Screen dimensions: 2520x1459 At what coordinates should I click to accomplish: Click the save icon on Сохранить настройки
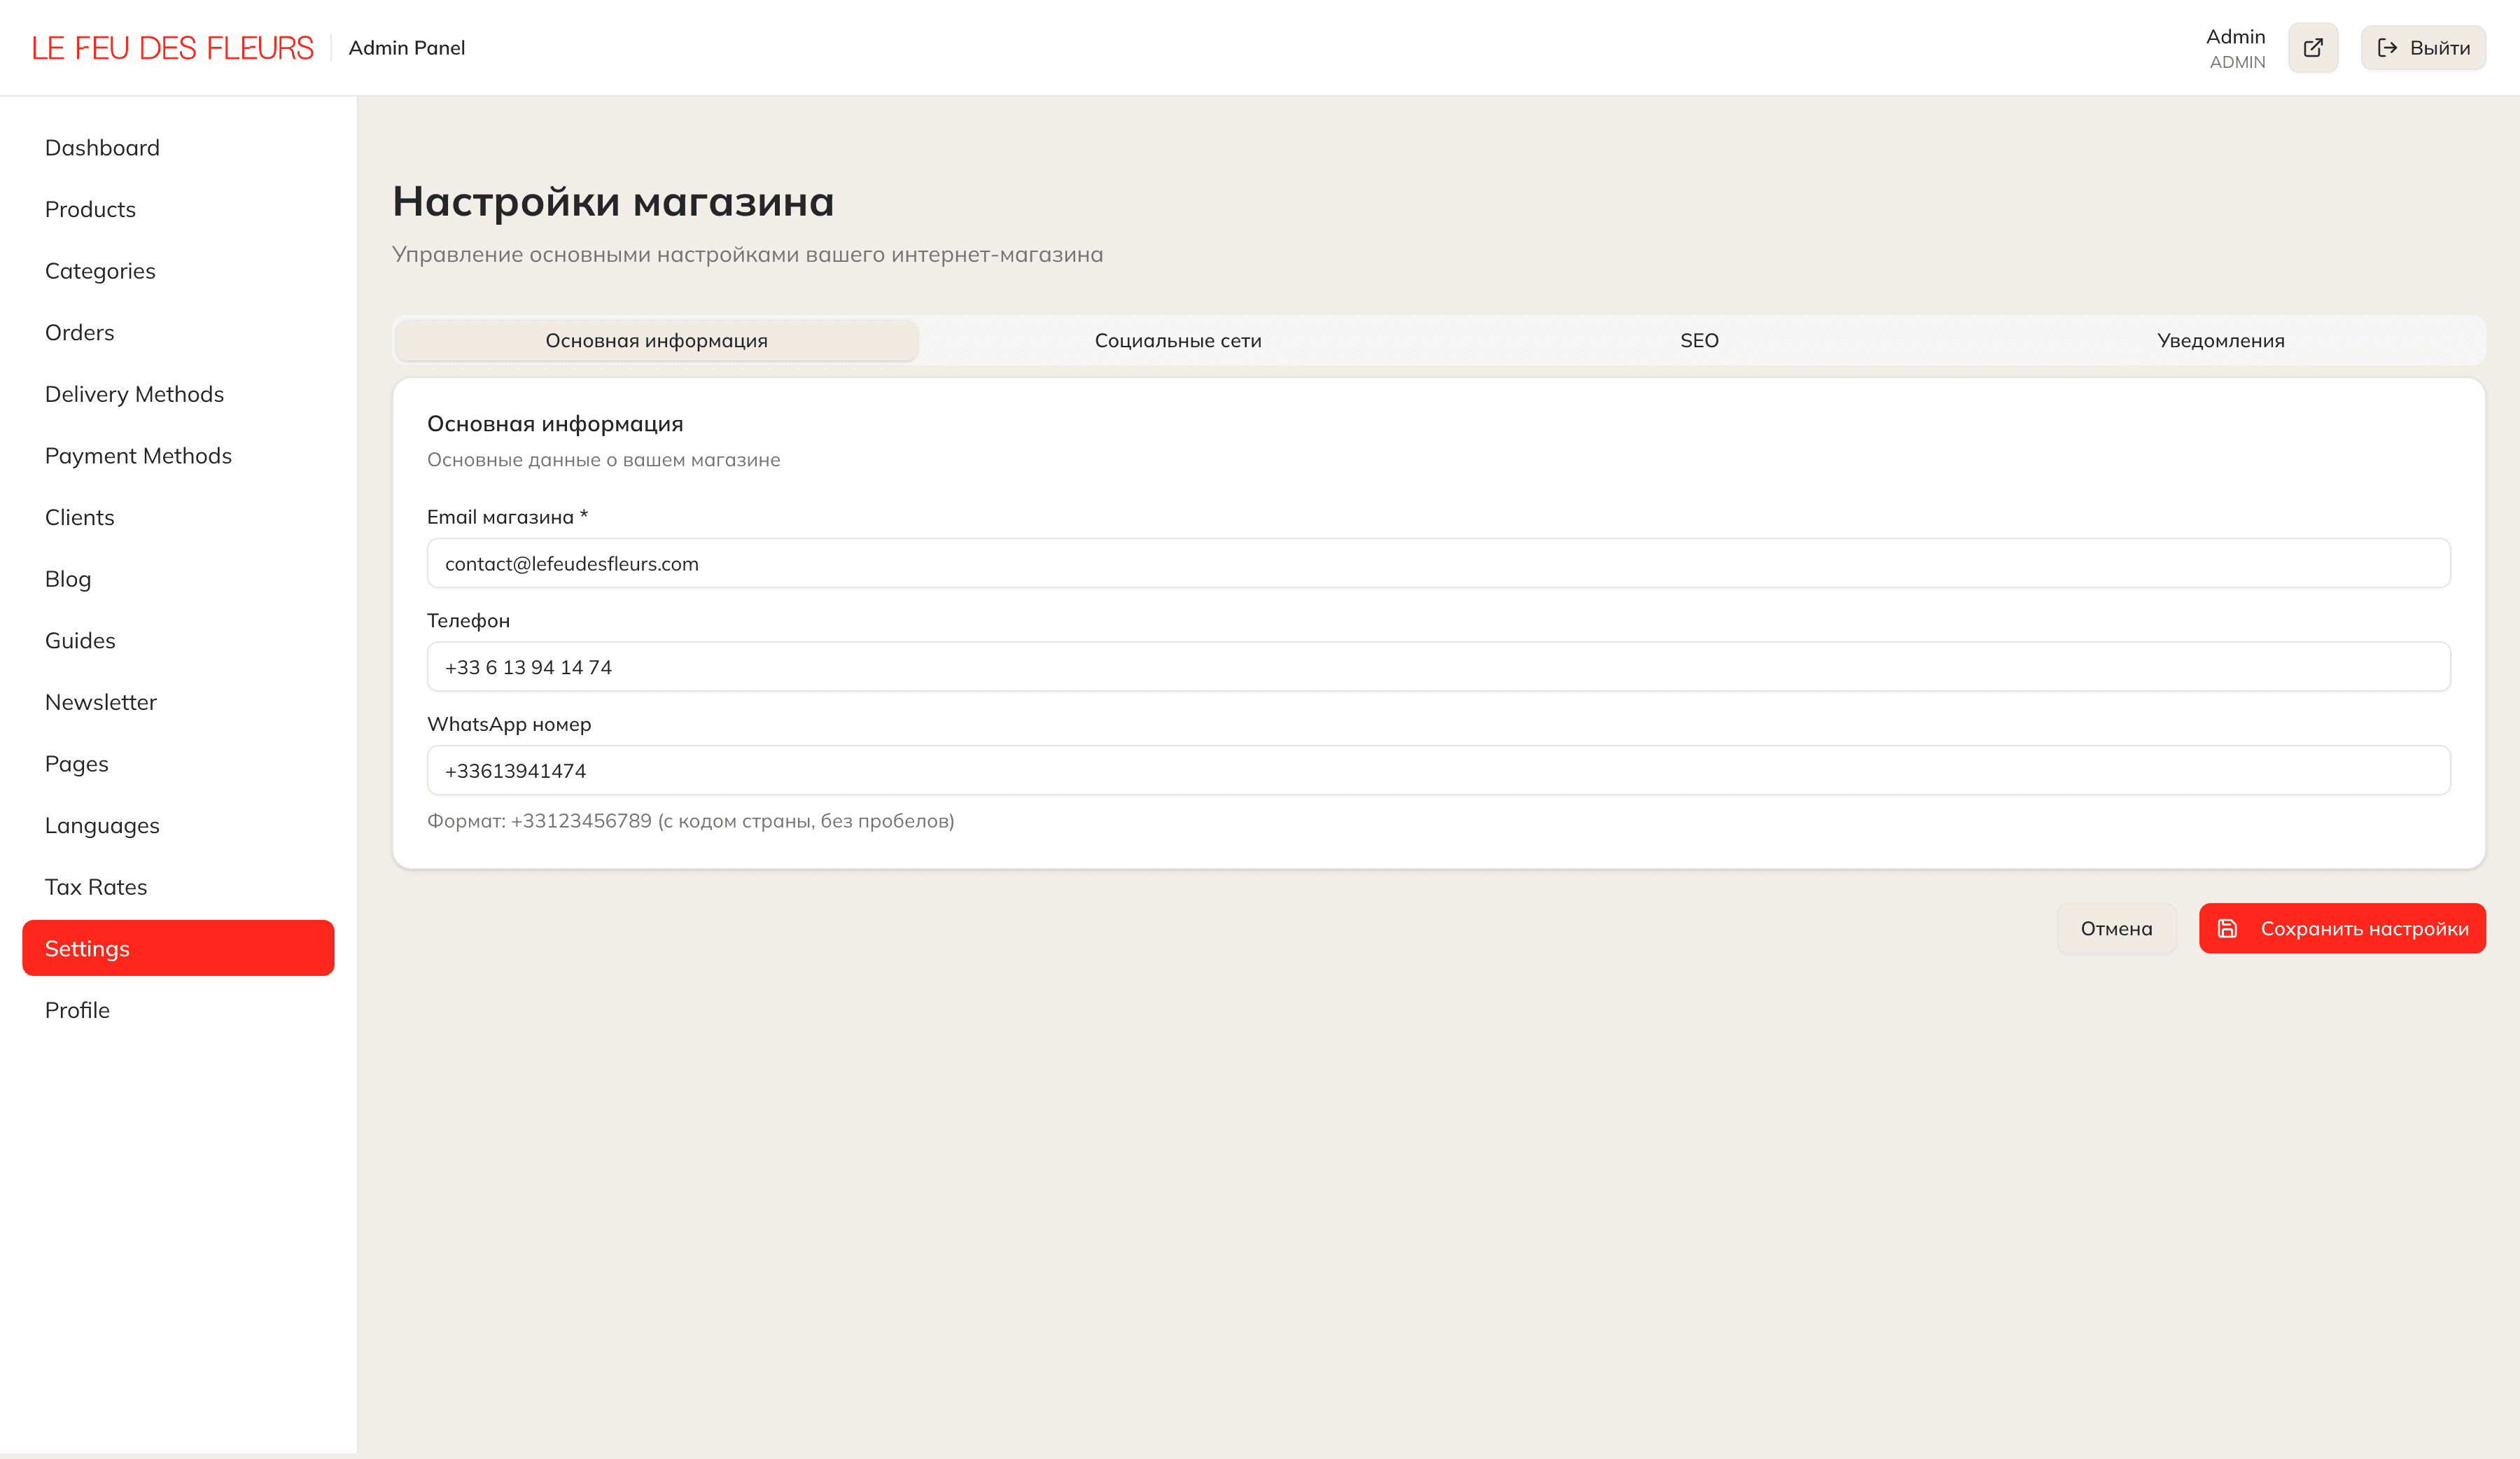(x=2227, y=928)
